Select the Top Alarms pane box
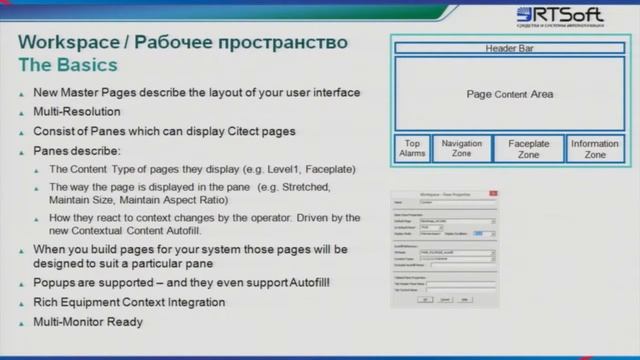Viewport: 640px width, 360px height. tap(412, 149)
